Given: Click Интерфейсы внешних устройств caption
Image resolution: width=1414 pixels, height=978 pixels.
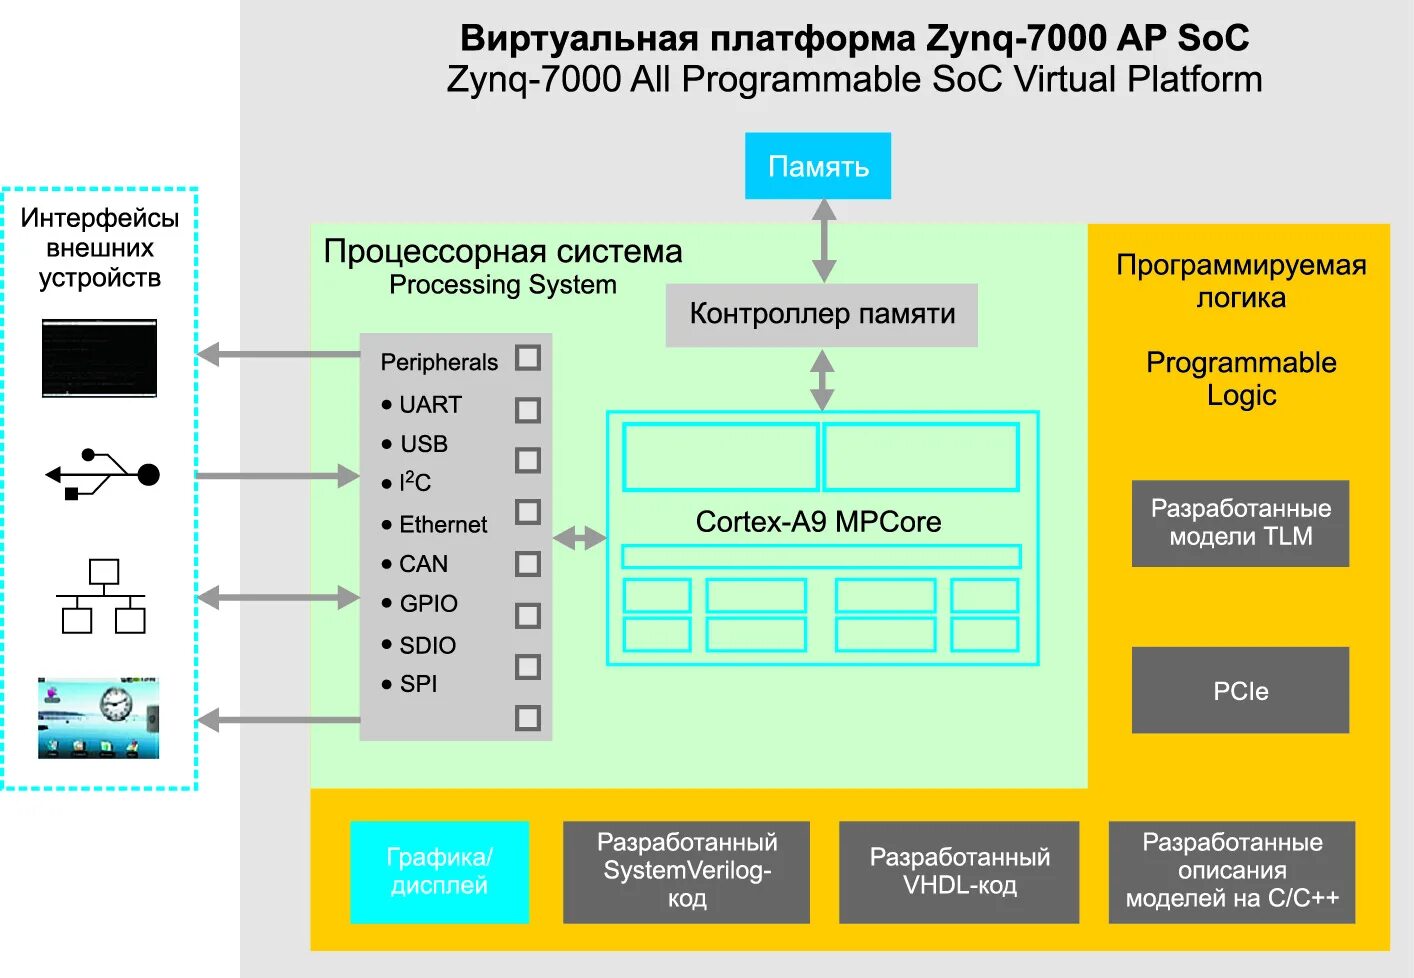Looking at the screenshot, I should click(x=100, y=248).
